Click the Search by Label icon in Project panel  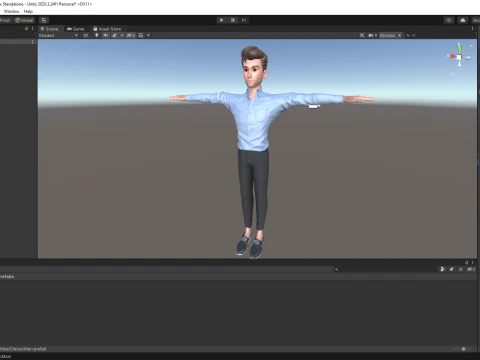[x=452, y=269]
